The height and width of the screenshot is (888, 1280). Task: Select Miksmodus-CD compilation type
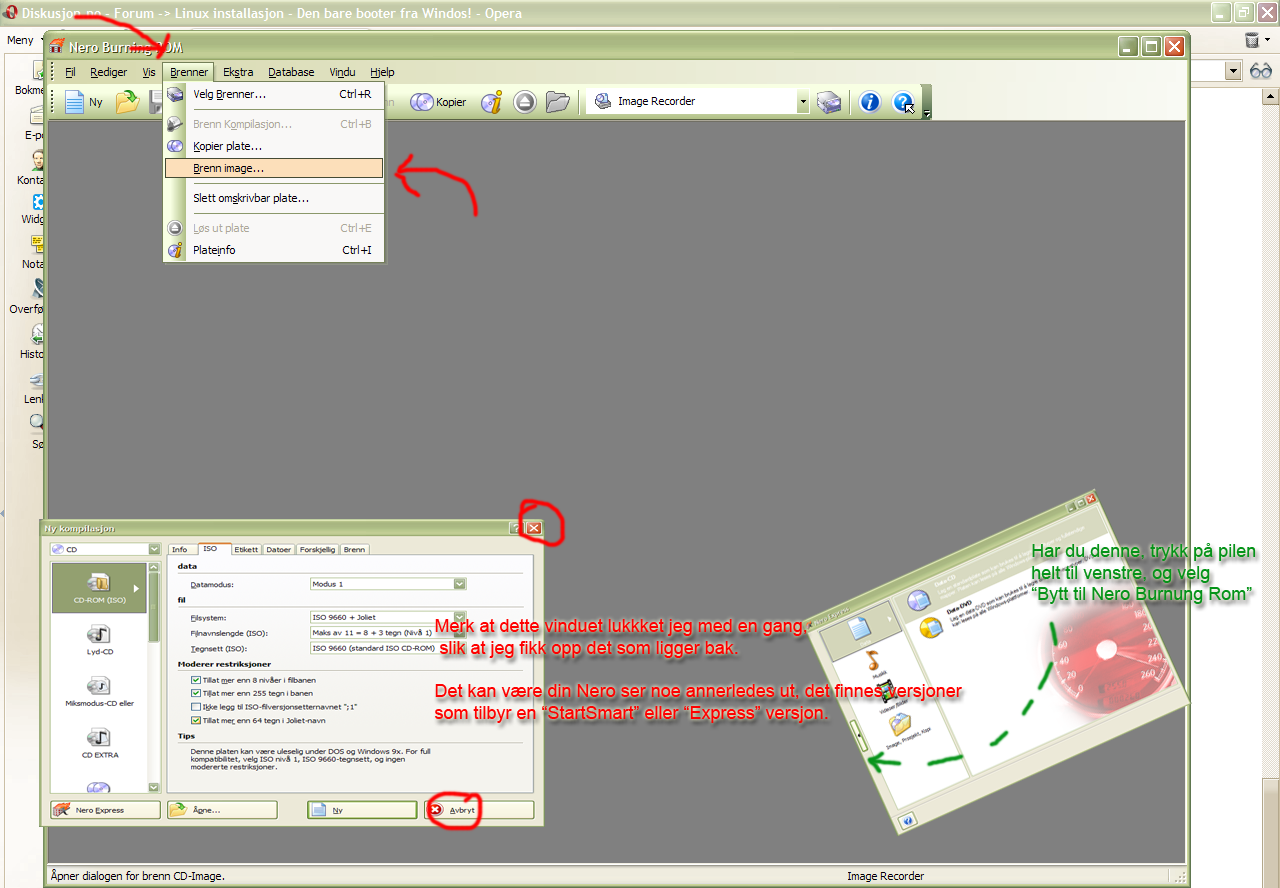(99, 692)
